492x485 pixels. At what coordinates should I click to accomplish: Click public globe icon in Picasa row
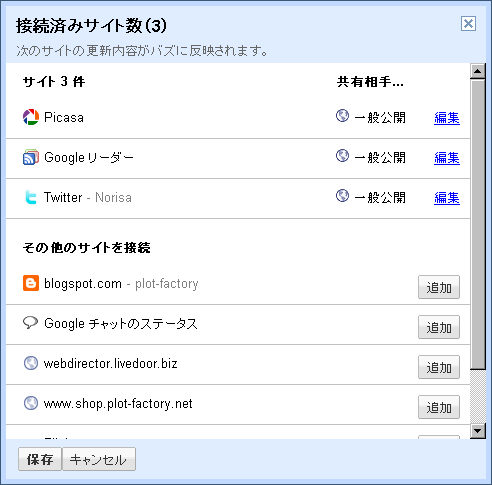tap(342, 116)
